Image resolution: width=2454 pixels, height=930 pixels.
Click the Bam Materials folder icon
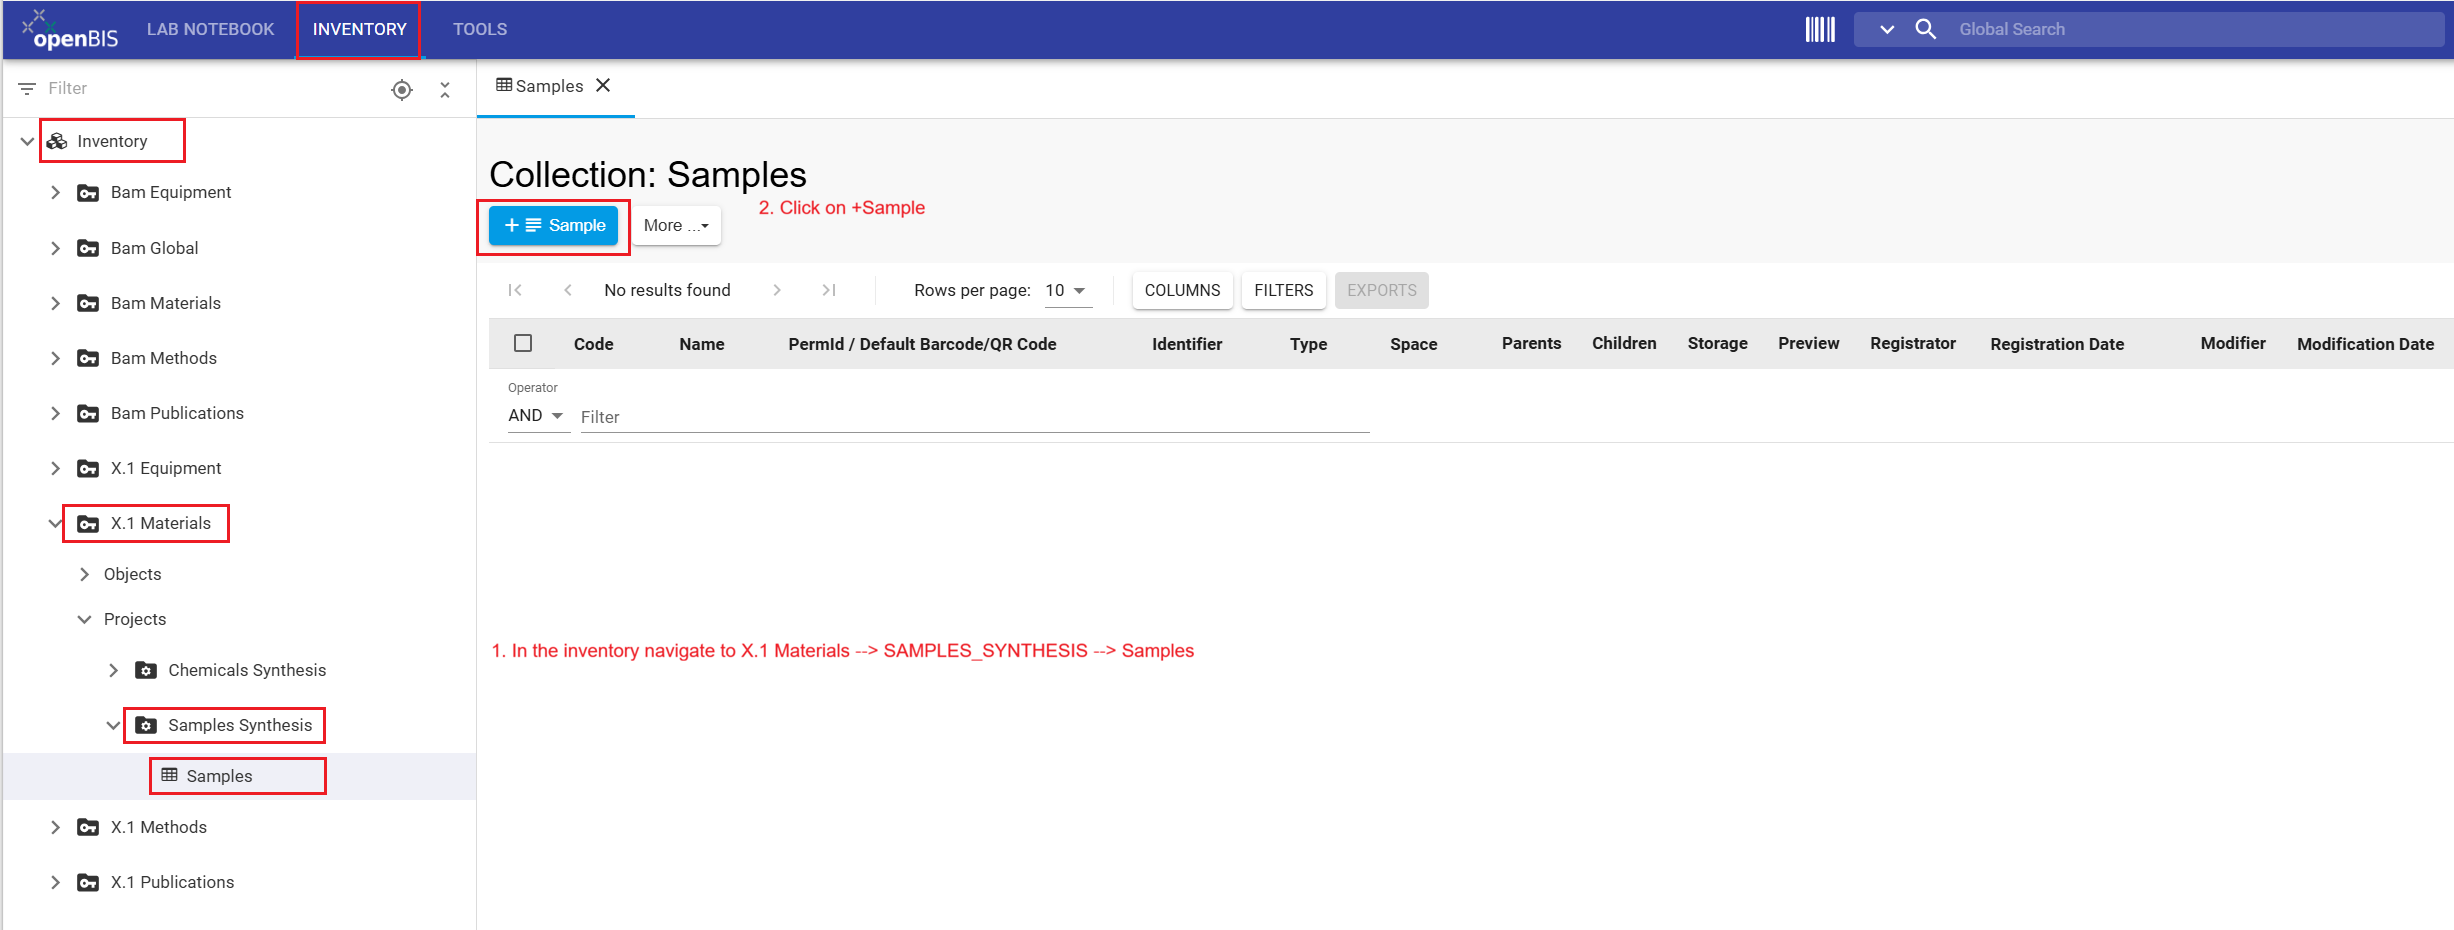(88, 303)
